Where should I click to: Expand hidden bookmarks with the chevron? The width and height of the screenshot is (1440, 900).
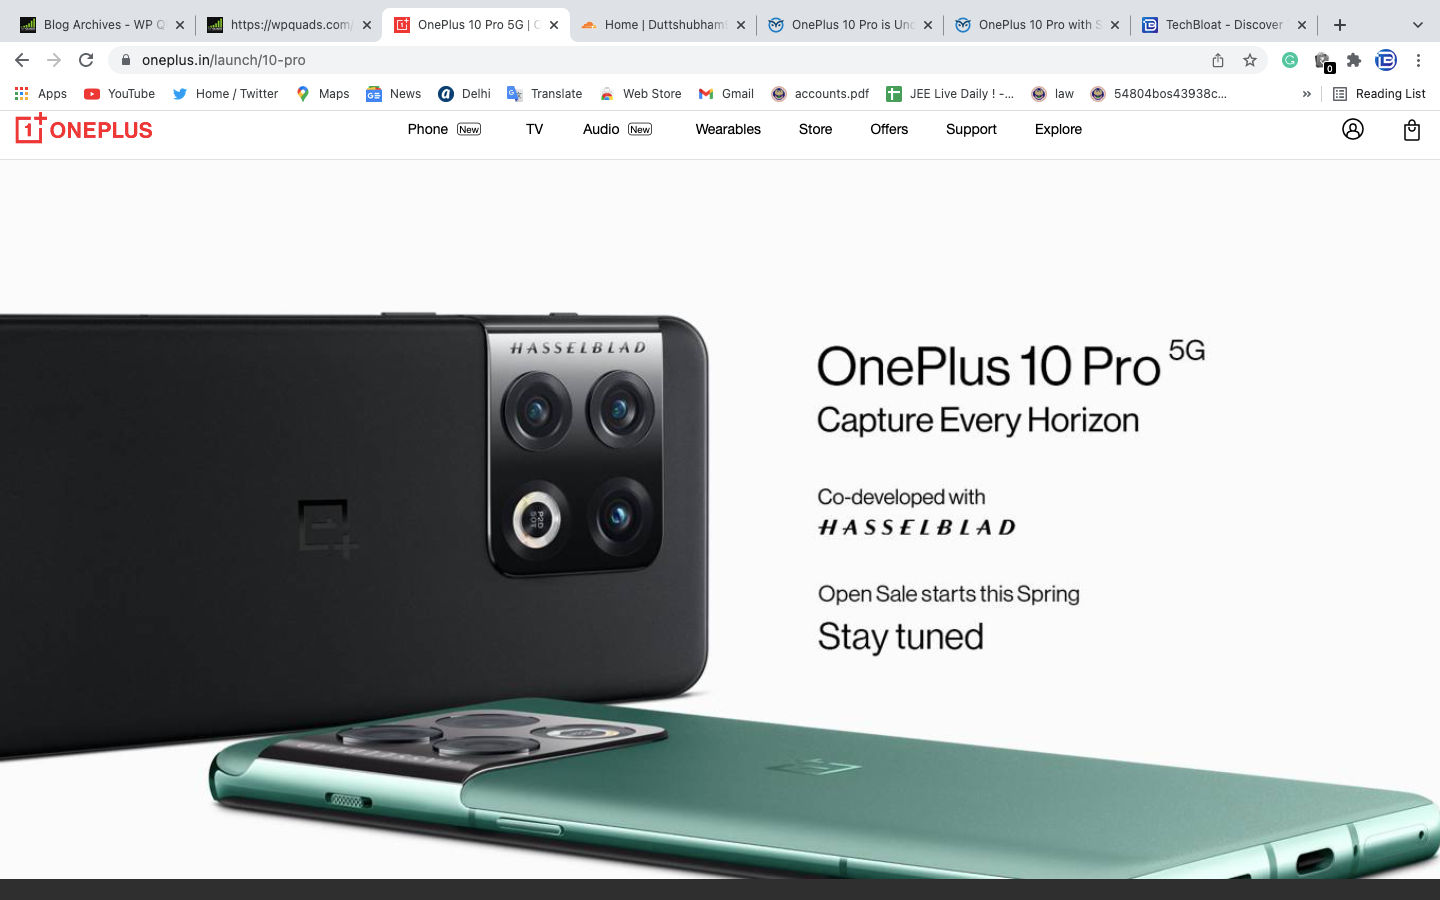1306,94
